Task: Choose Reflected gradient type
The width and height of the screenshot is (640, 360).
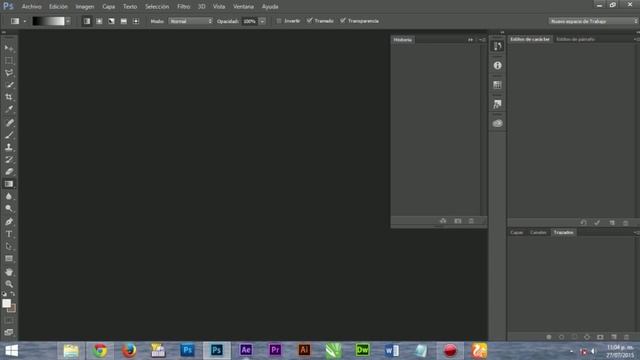Action: [x=124, y=21]
